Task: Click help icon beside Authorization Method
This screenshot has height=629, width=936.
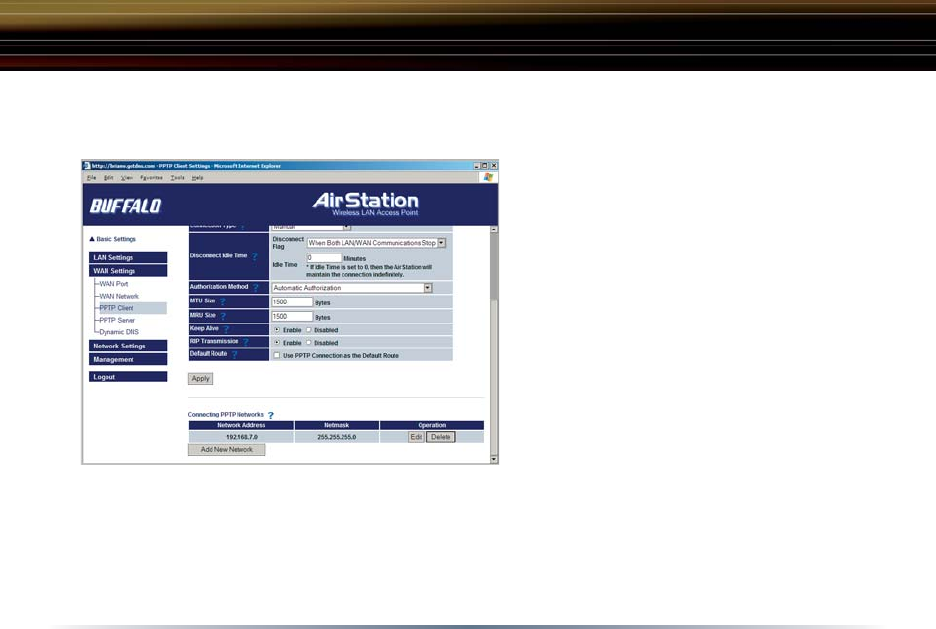Action: pyautogui.click(x=256, y=288)
